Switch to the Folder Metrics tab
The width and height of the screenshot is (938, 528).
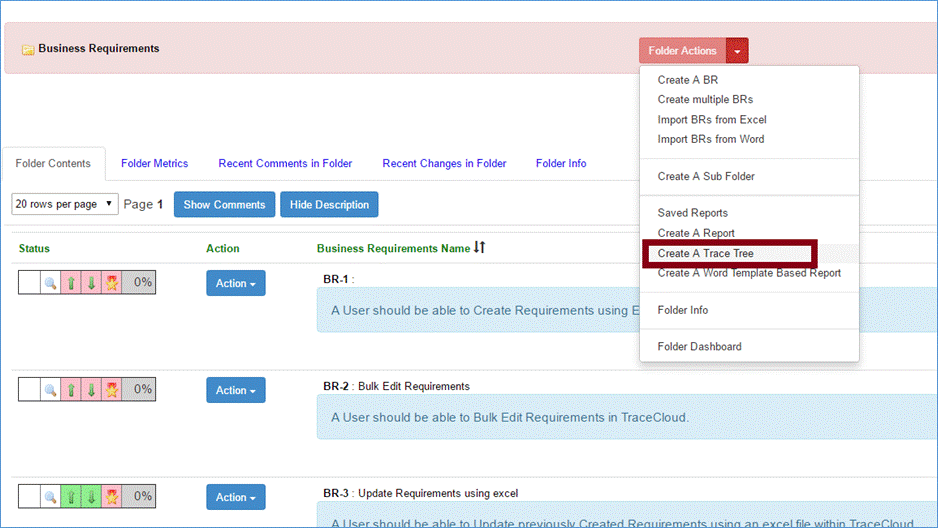pyautogui.click(x=154, y=163)
